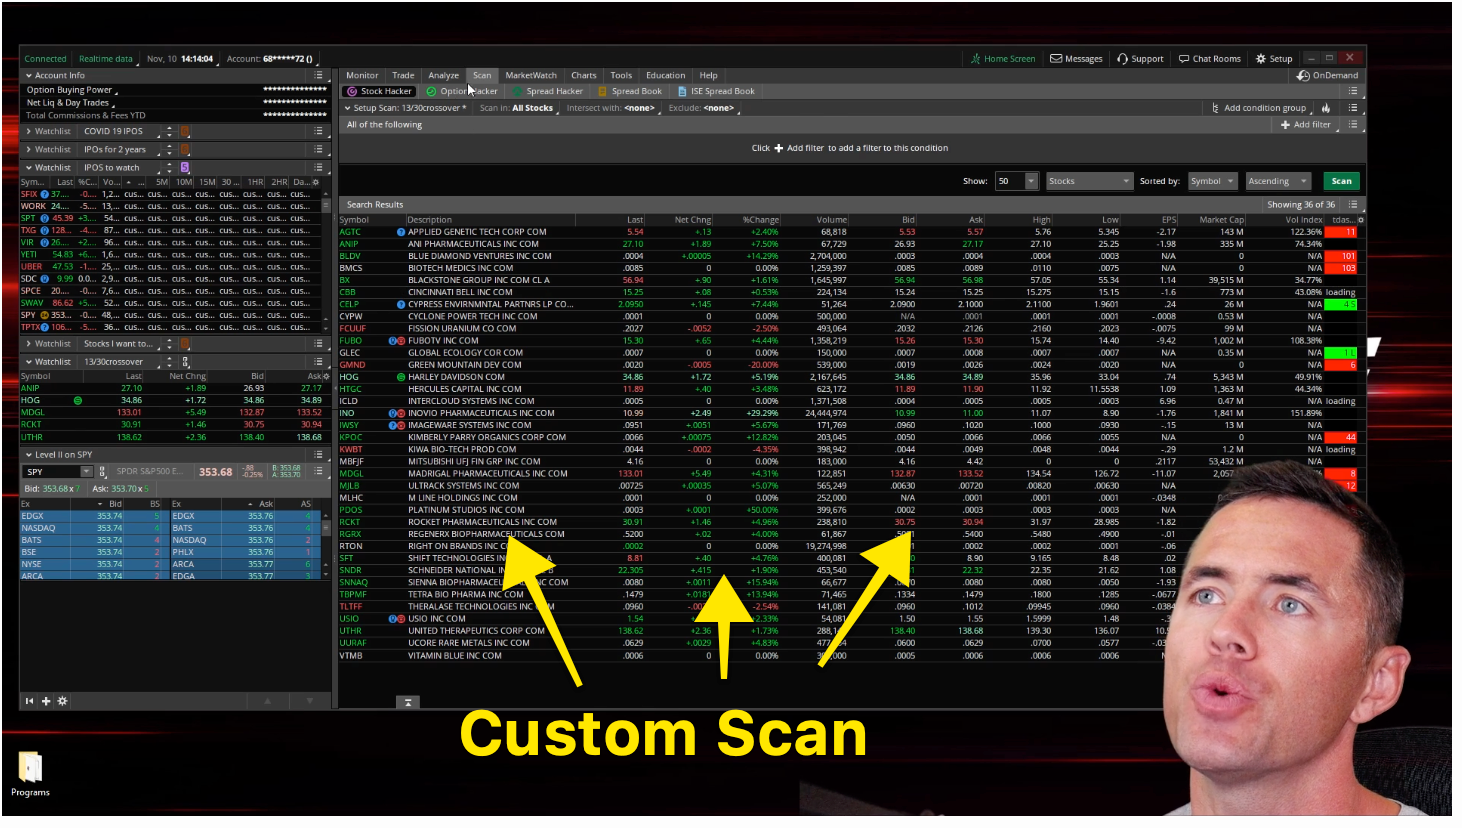Collapse the IPOS to watch watchlist
The width and height of the screenshot is (1462, 828).
point(28,167)
